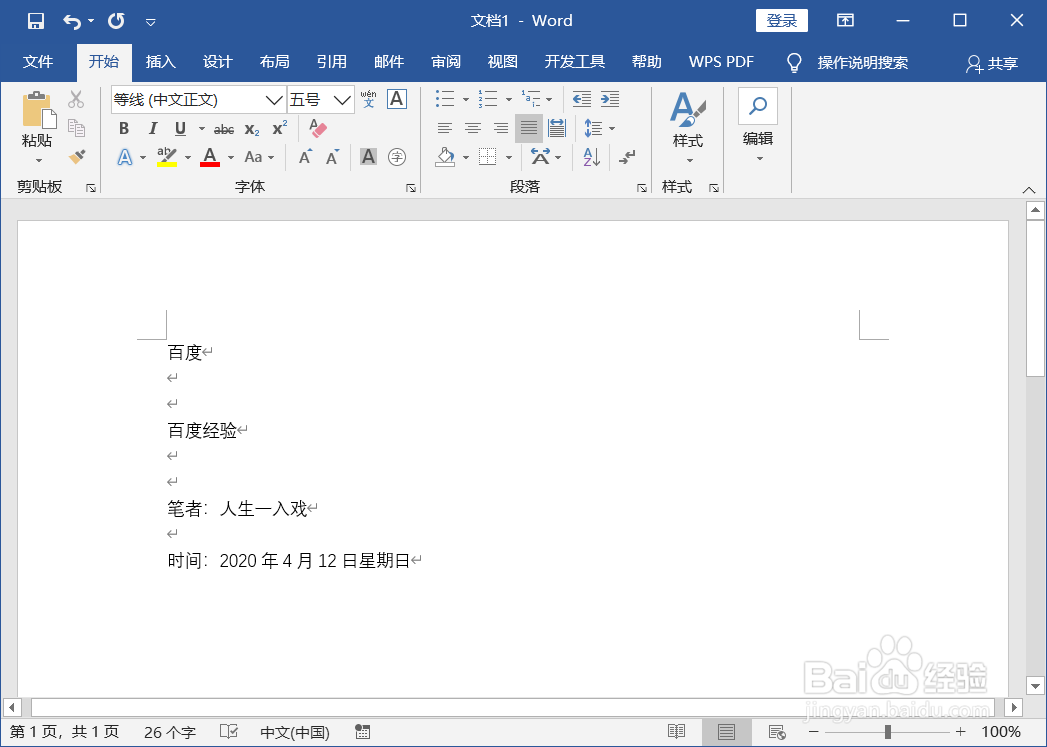Click the Copy icon

[x=76, y=128]
